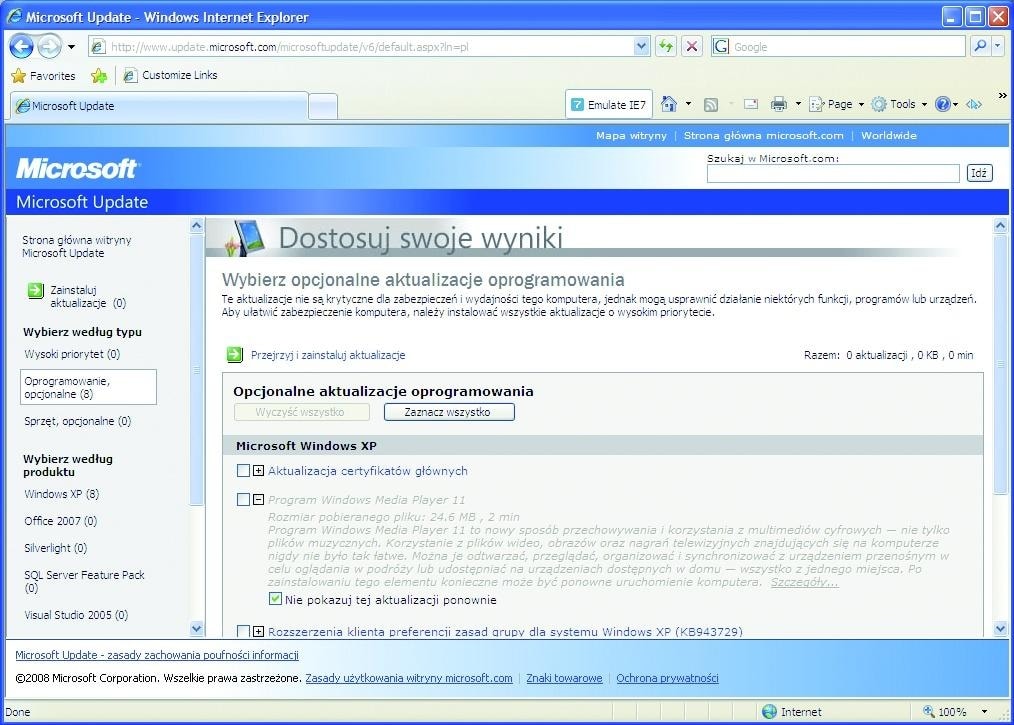
Task: Open Read mail icon on the command bar
Action: (x=750, y=103)
